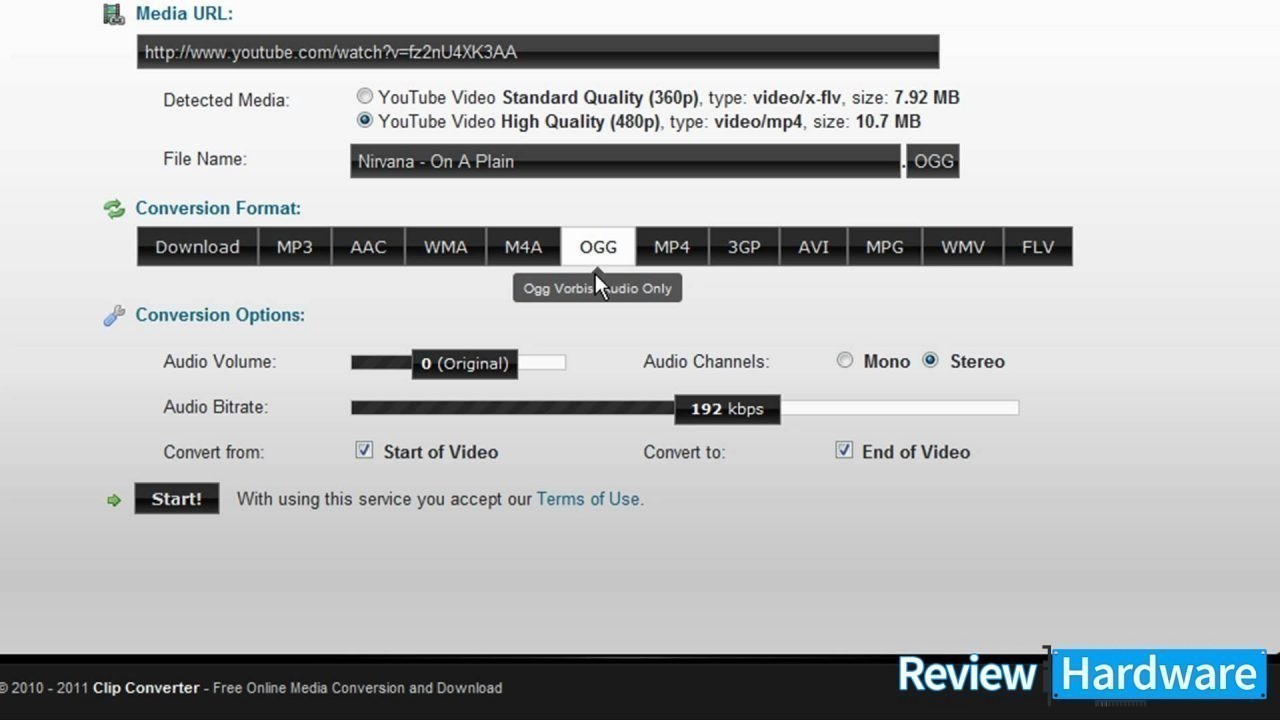1280x720 pixels.
Task: Select the MP4 format tab
Action: click(x=672, y=247)
